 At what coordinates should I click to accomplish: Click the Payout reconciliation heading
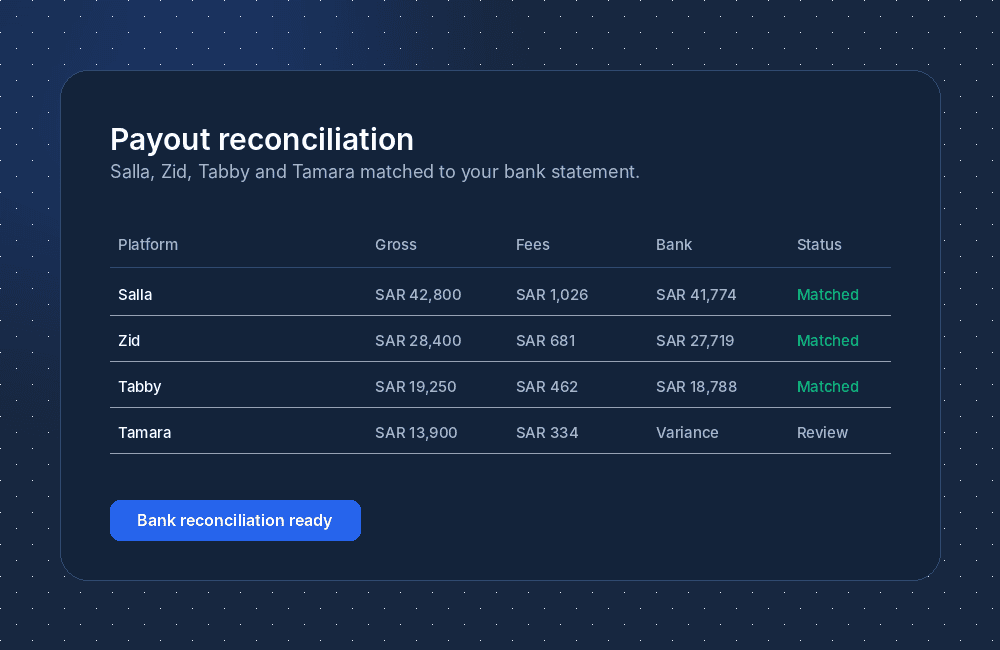point(262,140)
